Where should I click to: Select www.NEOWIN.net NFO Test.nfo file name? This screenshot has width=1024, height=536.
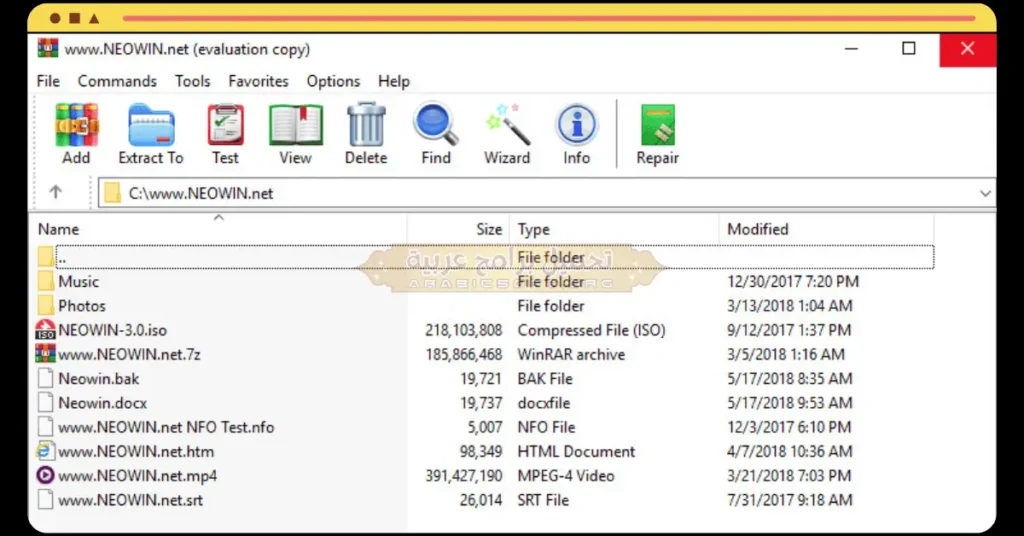[166, 427]
